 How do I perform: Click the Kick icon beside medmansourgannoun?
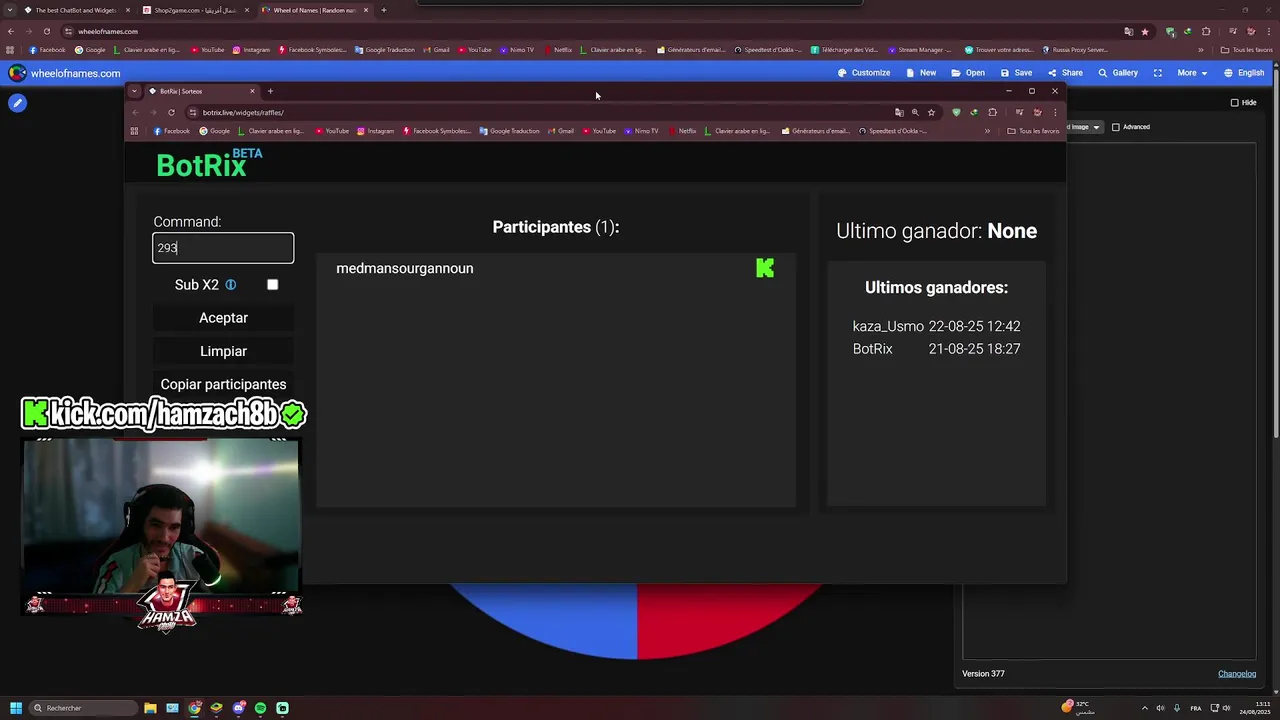coord(765,268)
